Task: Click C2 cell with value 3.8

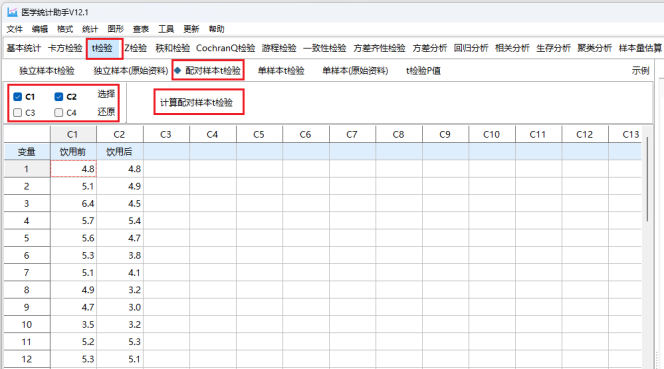Action: (x=120, y=255)
